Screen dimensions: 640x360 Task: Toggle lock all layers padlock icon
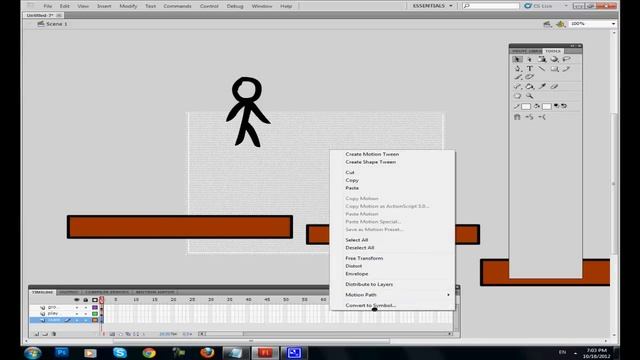85,300
